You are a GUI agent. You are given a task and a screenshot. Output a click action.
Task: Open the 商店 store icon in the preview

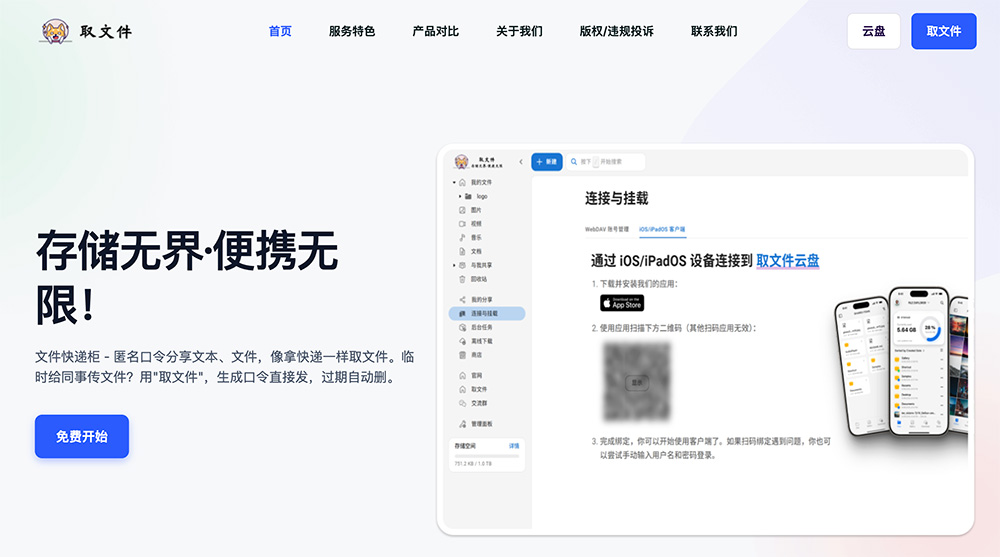[462, 355]
